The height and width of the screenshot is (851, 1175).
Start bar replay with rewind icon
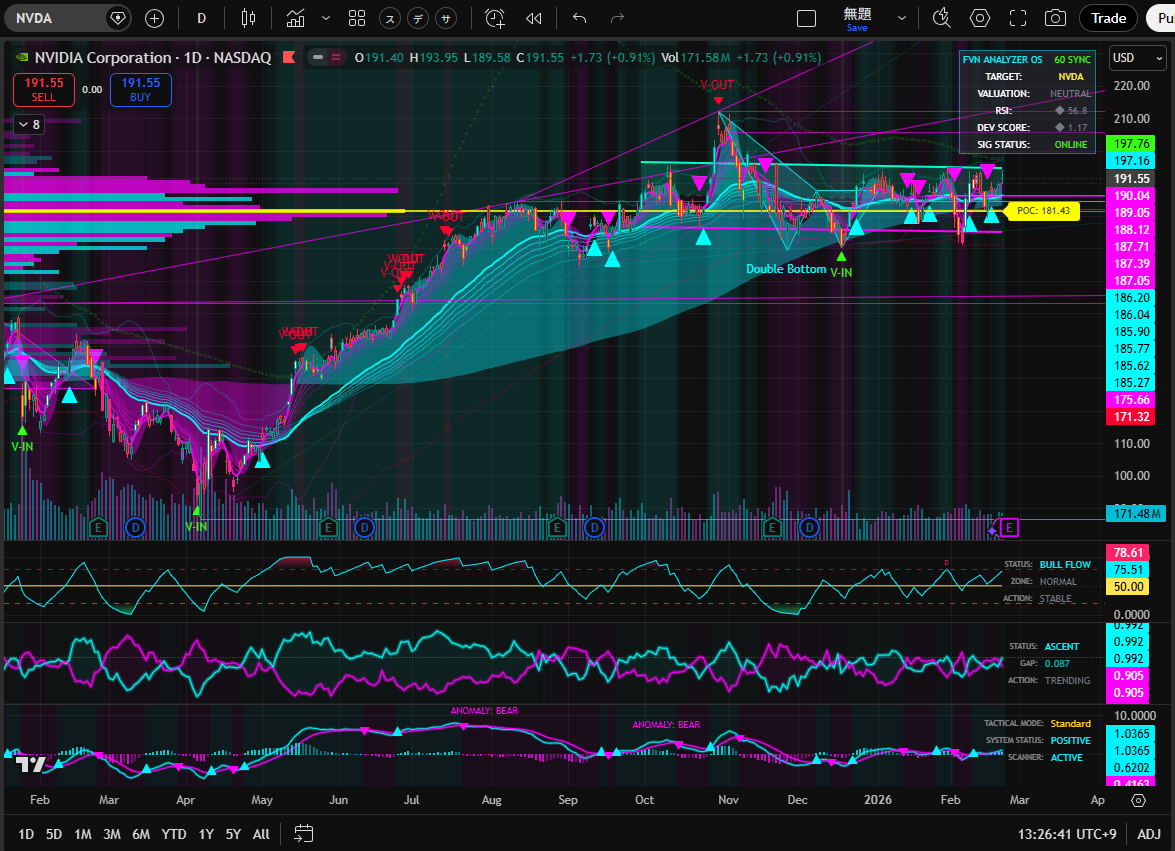(x=534, y=19)
